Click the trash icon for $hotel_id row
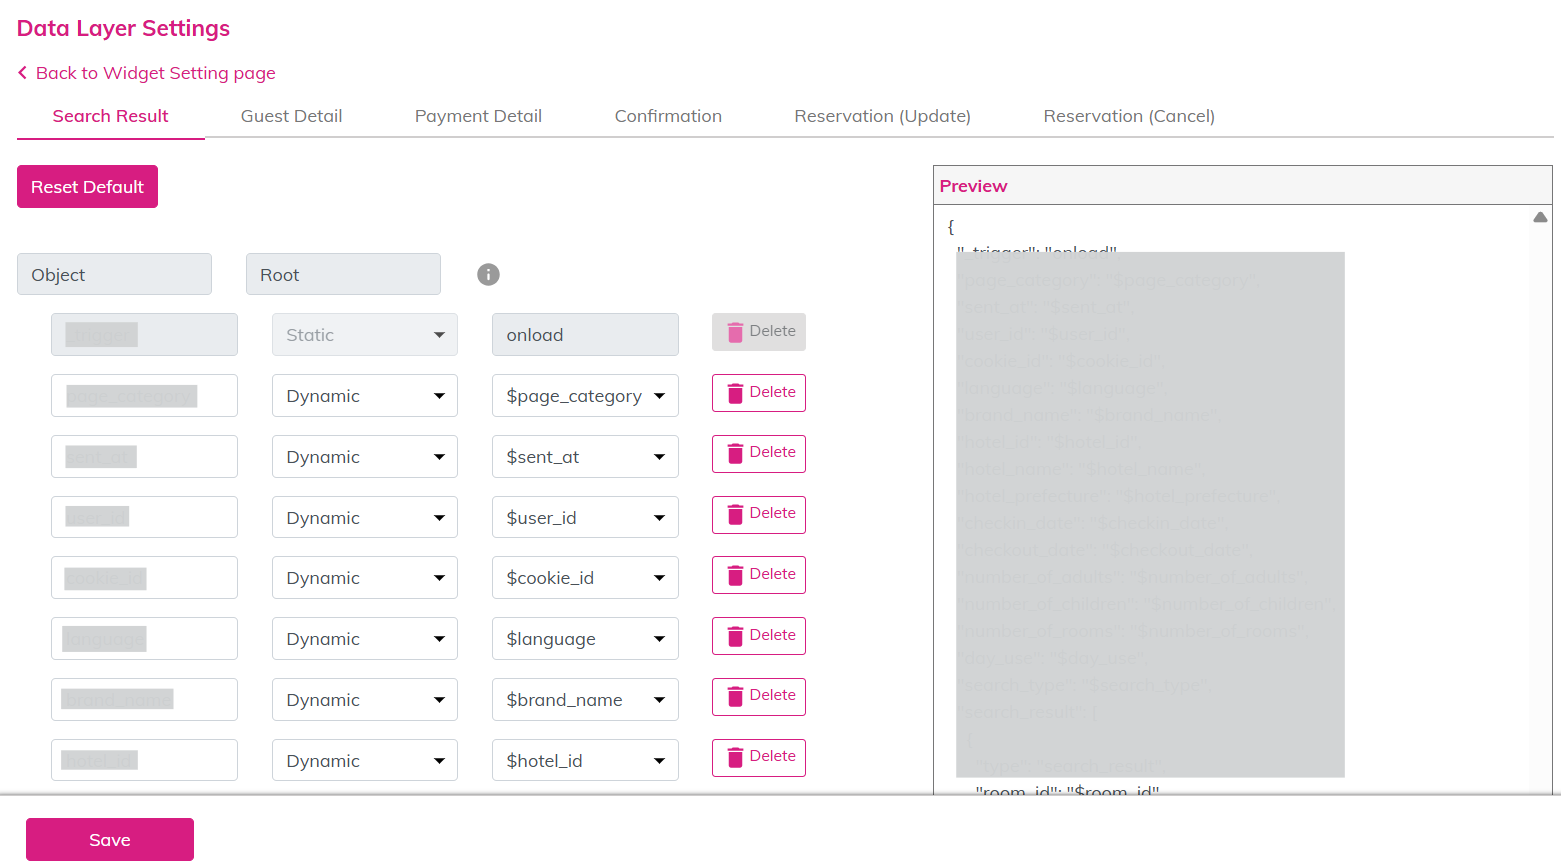1561x865 pixels. [x=735, y=757]
